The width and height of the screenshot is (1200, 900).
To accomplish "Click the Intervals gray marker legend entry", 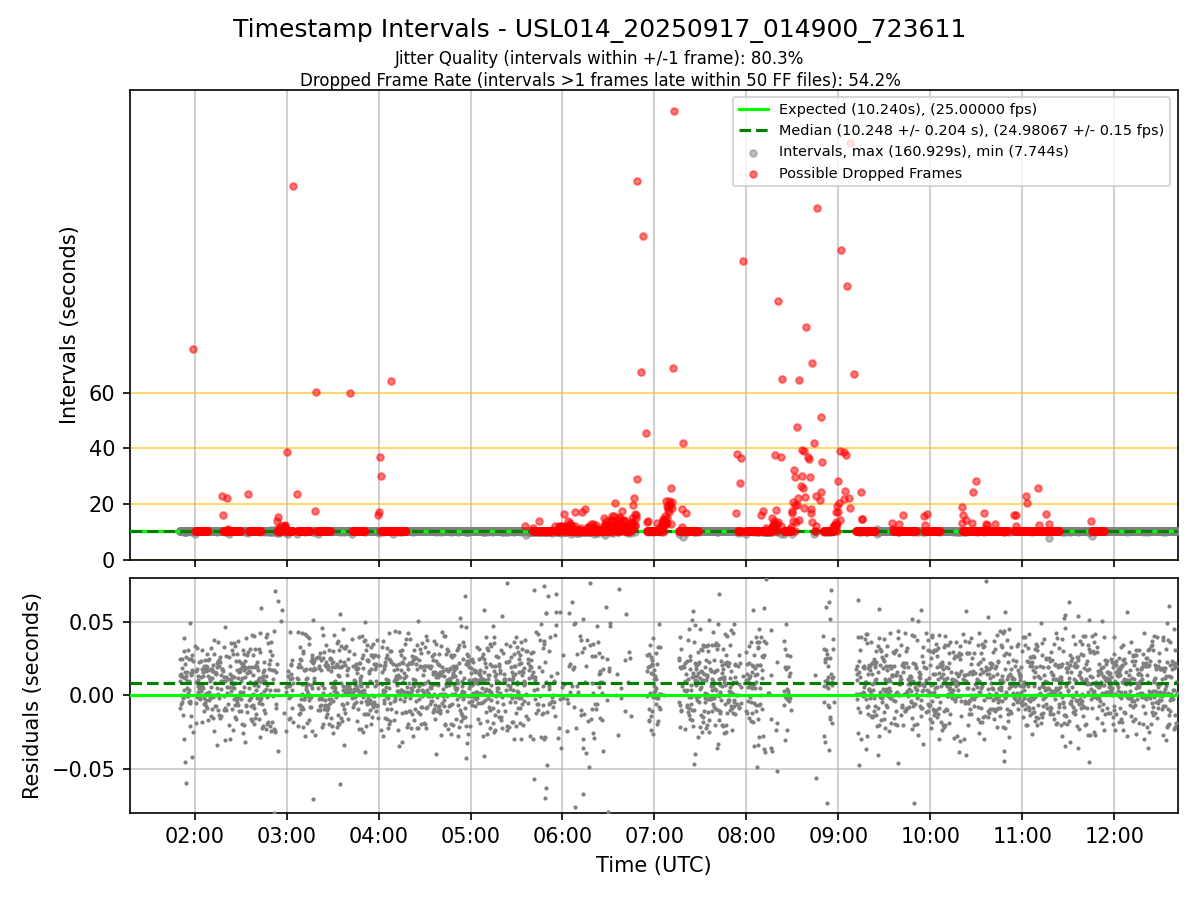I will pyautogui.click(x=908, y=151).
